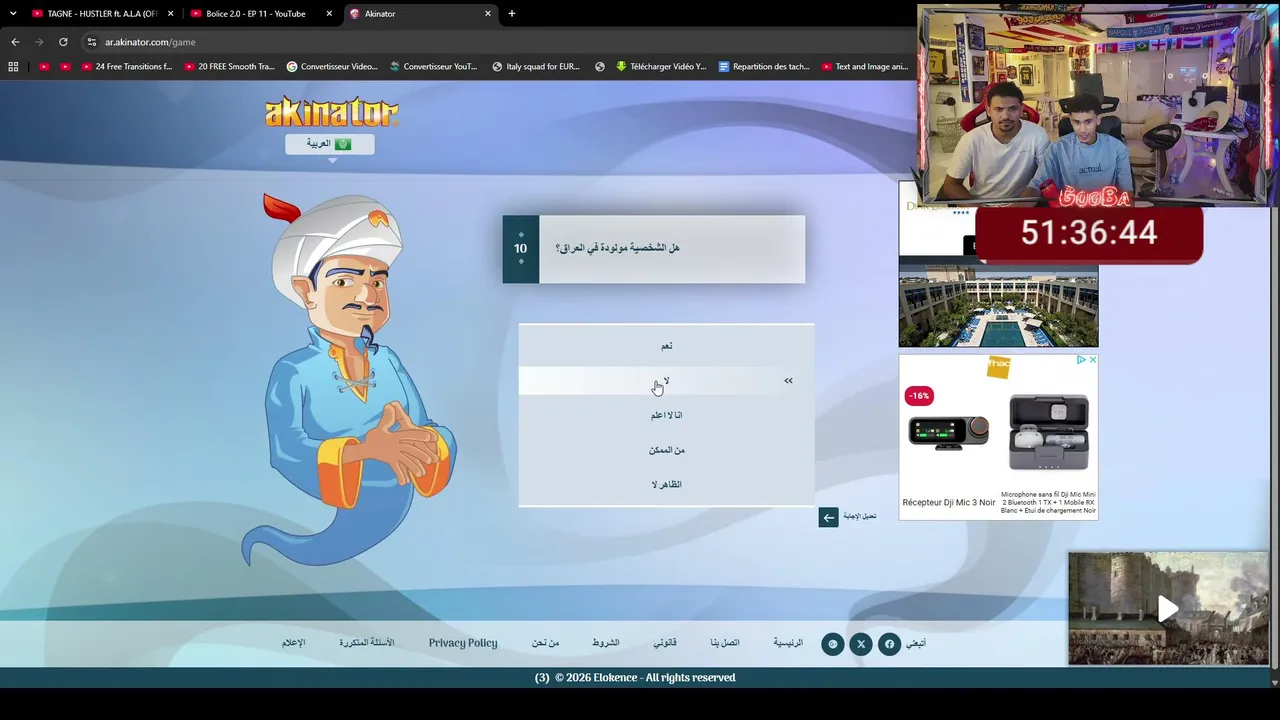Switch to the TAGNE - HUSTLER tab
Screen dimensions: 1280x720
pos(102,14)
